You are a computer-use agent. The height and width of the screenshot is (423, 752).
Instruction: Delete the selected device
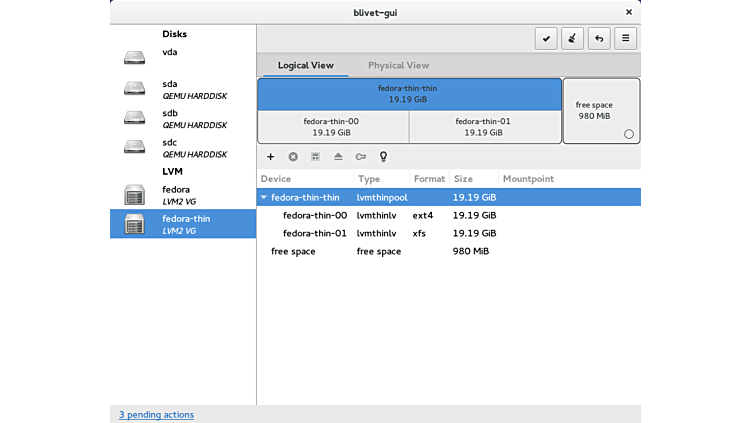pos(293,157)
